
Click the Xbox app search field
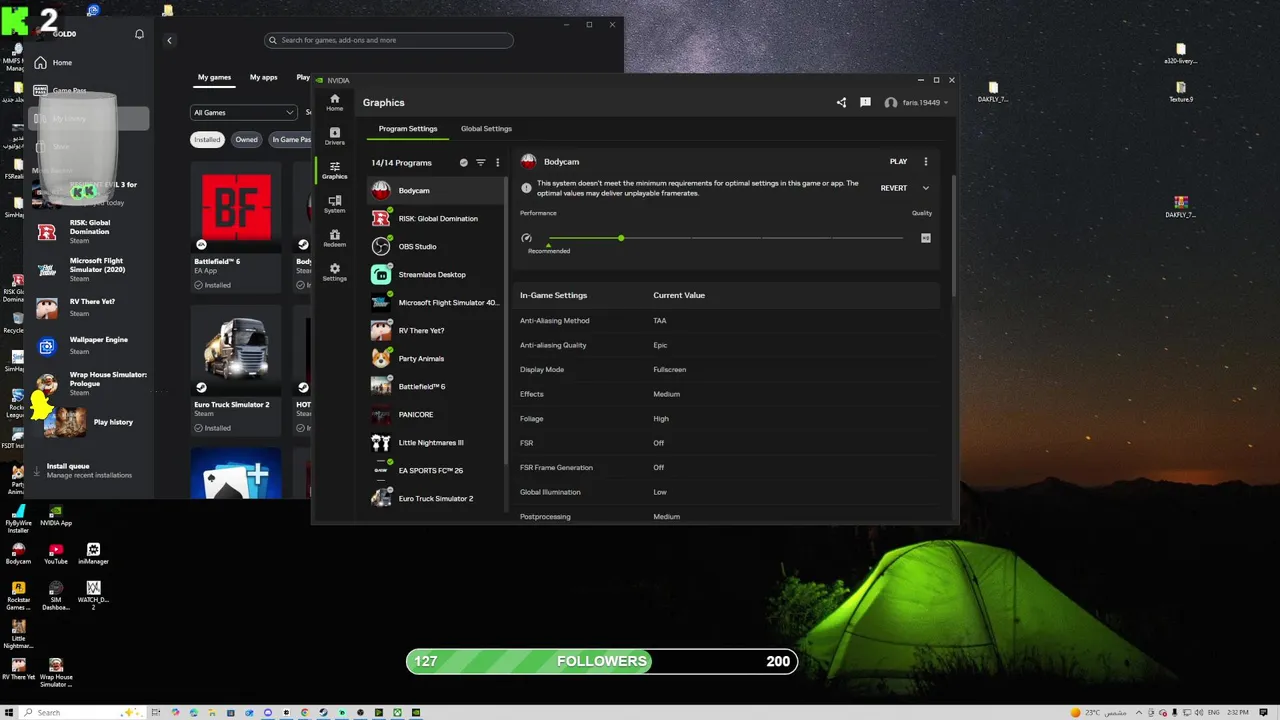coord(389,40)
